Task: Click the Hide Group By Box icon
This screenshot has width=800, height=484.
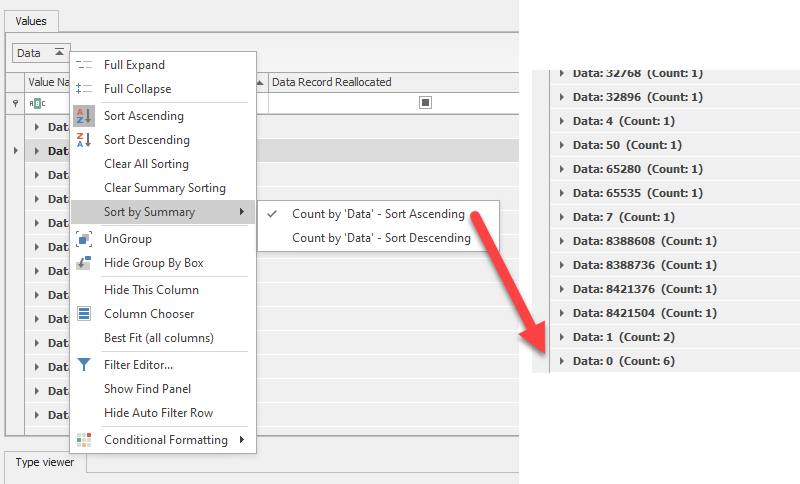Action: pos(84,263)
